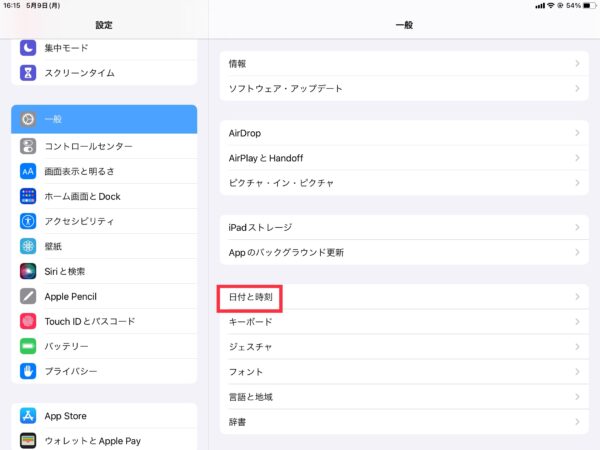The image size is (600, 450).
Task: Open プライバシー settings
Action: pyautogui.click(x=104, y=371)
